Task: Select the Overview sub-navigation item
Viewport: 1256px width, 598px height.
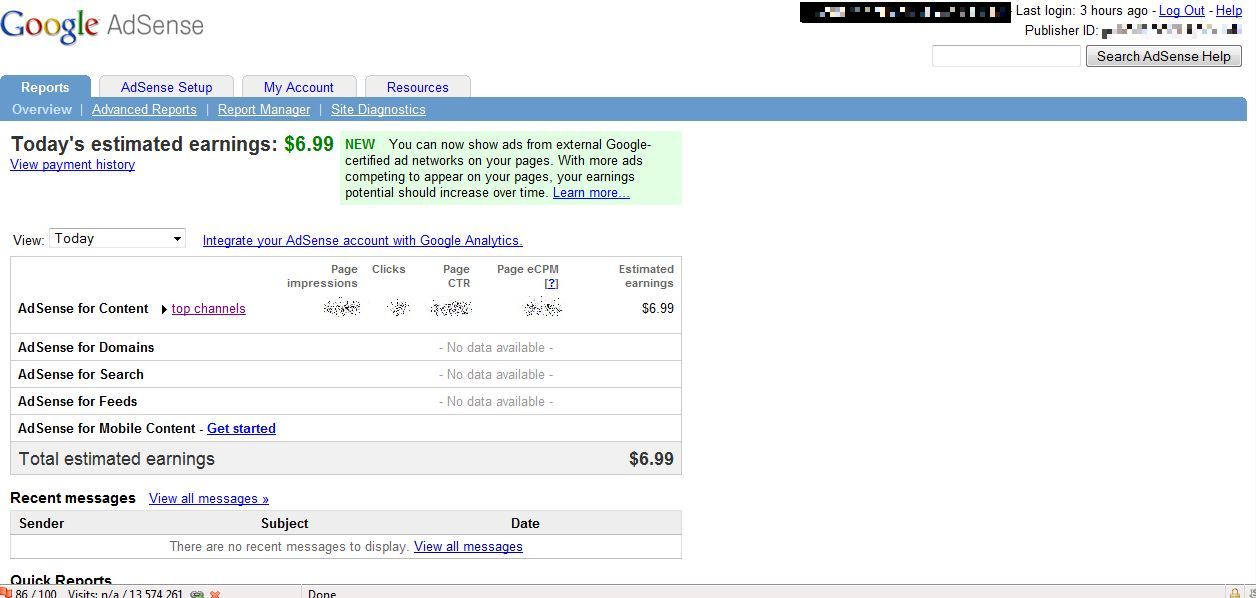Action: tap(42, 109)
